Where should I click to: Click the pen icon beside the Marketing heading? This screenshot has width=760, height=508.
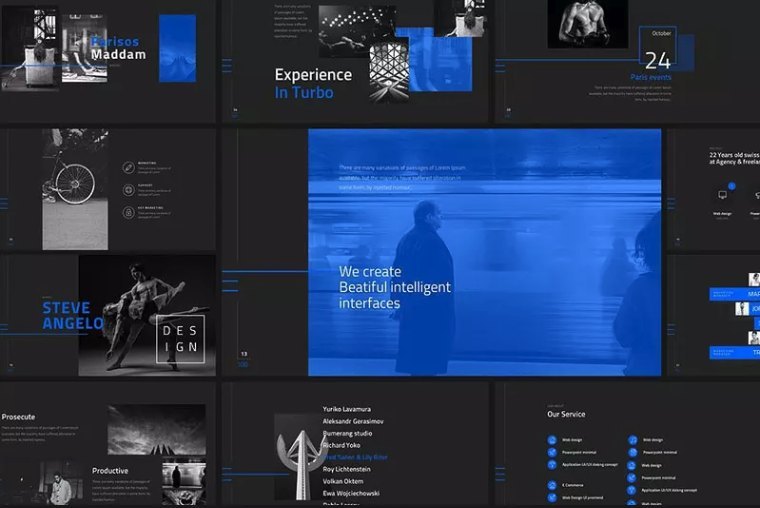click(128, 168)
